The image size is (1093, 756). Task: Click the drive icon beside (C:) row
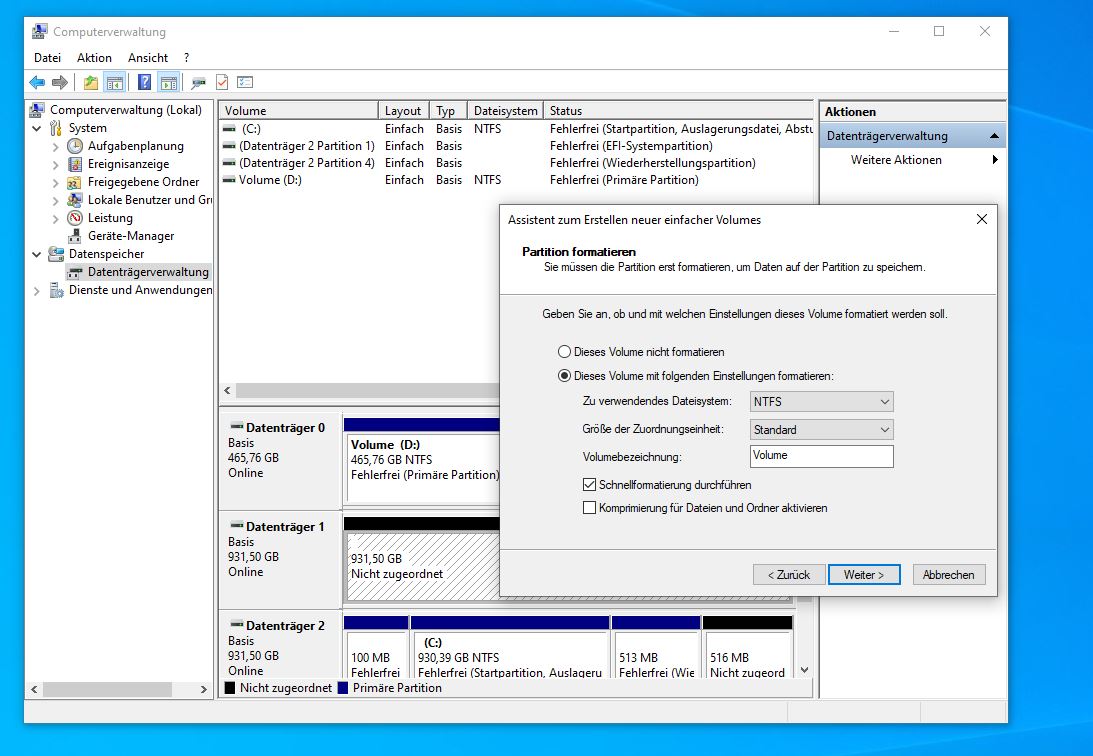pos(229,129)
